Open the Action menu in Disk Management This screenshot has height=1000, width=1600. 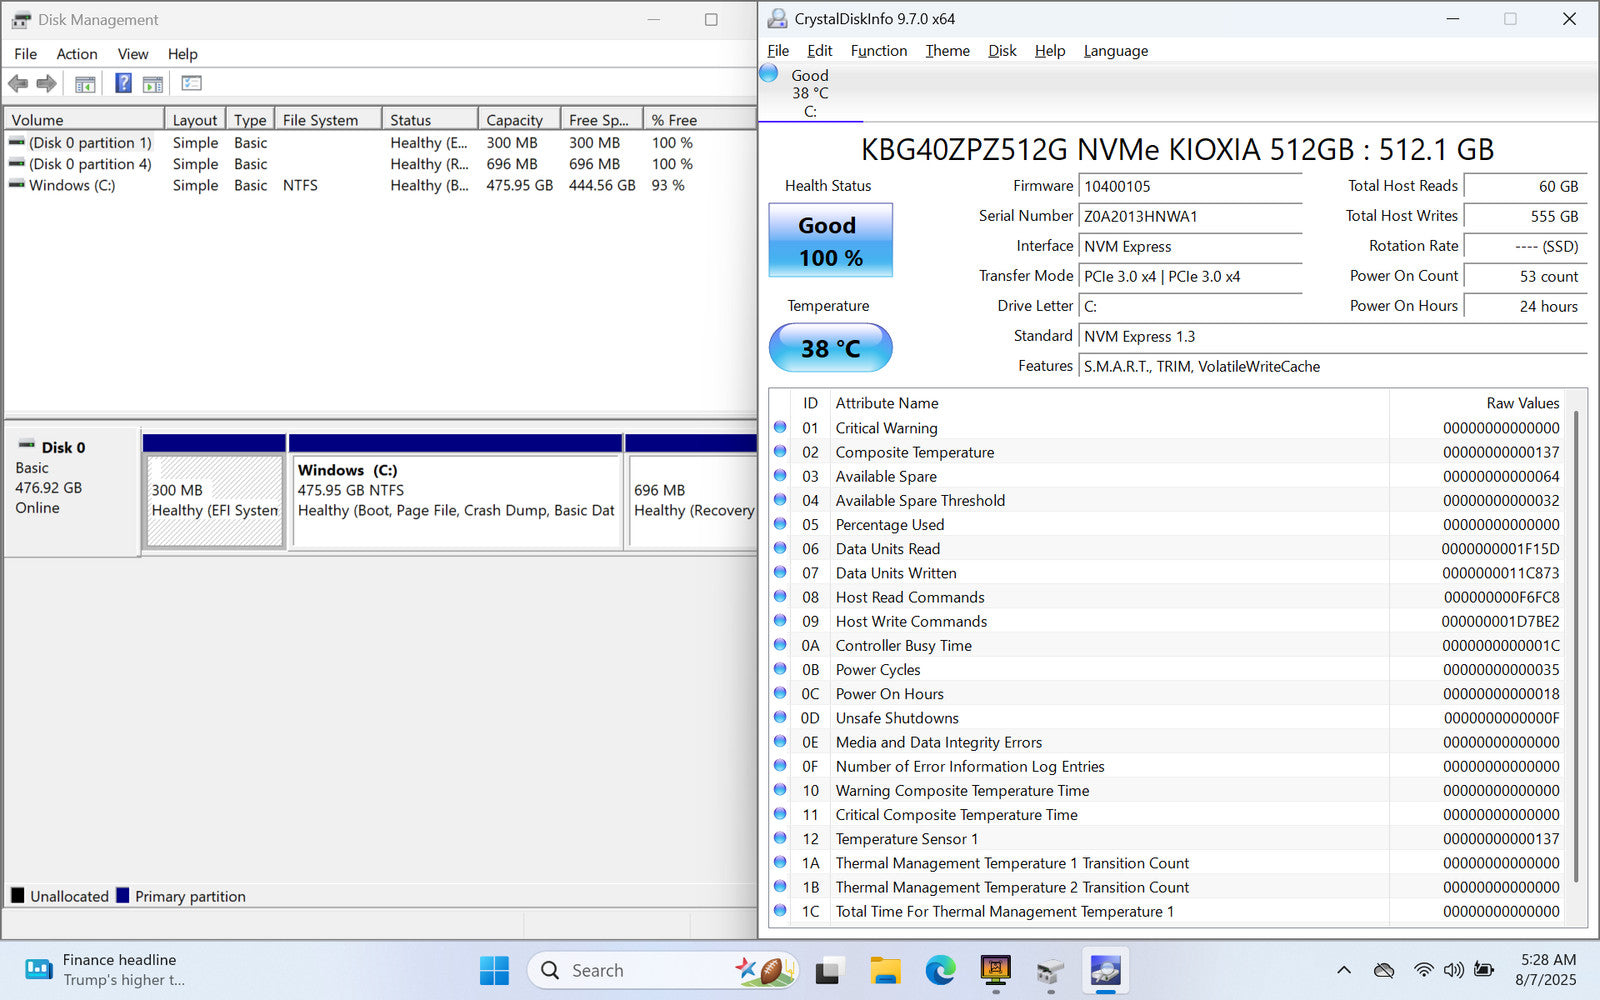[x=76, y=54]
